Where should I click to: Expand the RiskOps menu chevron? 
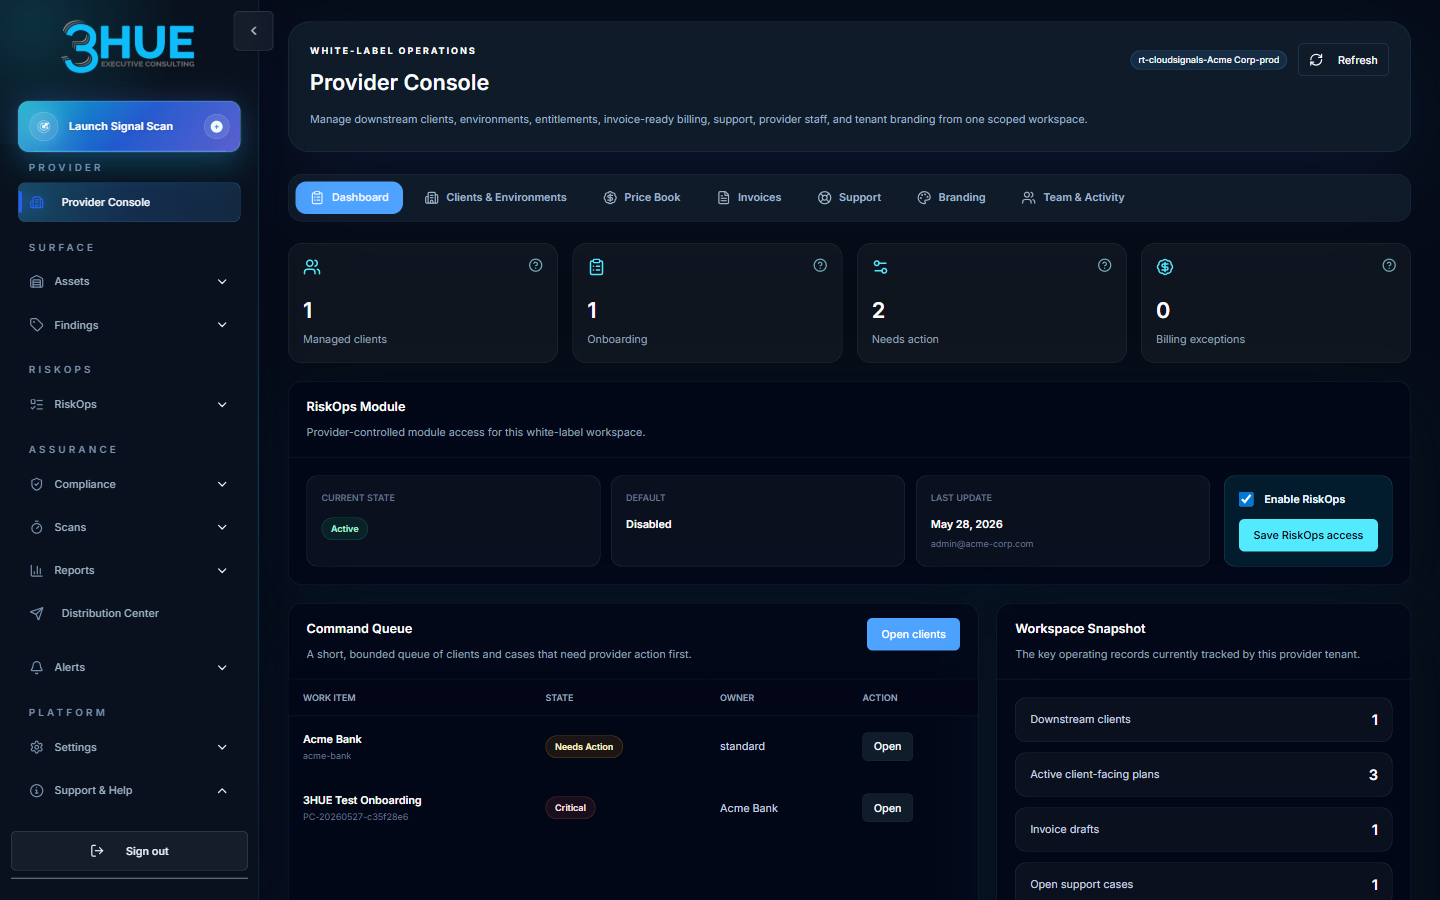point(222,405)
